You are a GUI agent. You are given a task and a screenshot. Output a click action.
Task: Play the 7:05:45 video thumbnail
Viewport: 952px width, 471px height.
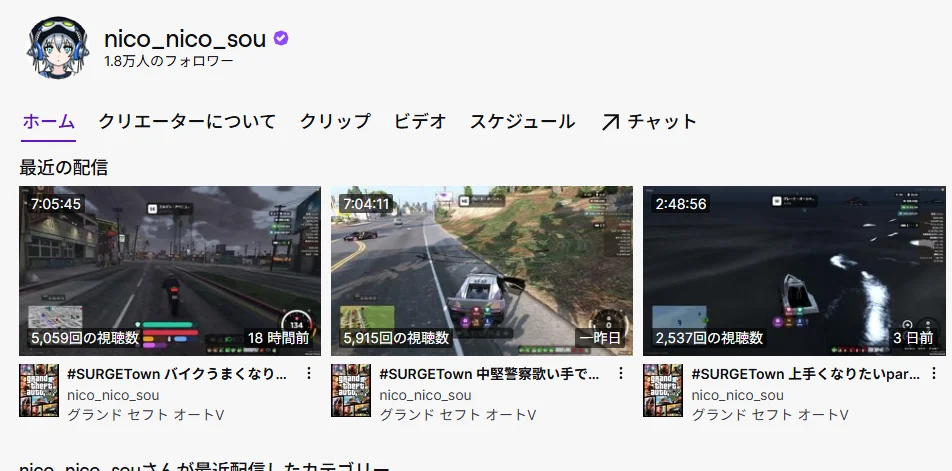pos(170,271)
